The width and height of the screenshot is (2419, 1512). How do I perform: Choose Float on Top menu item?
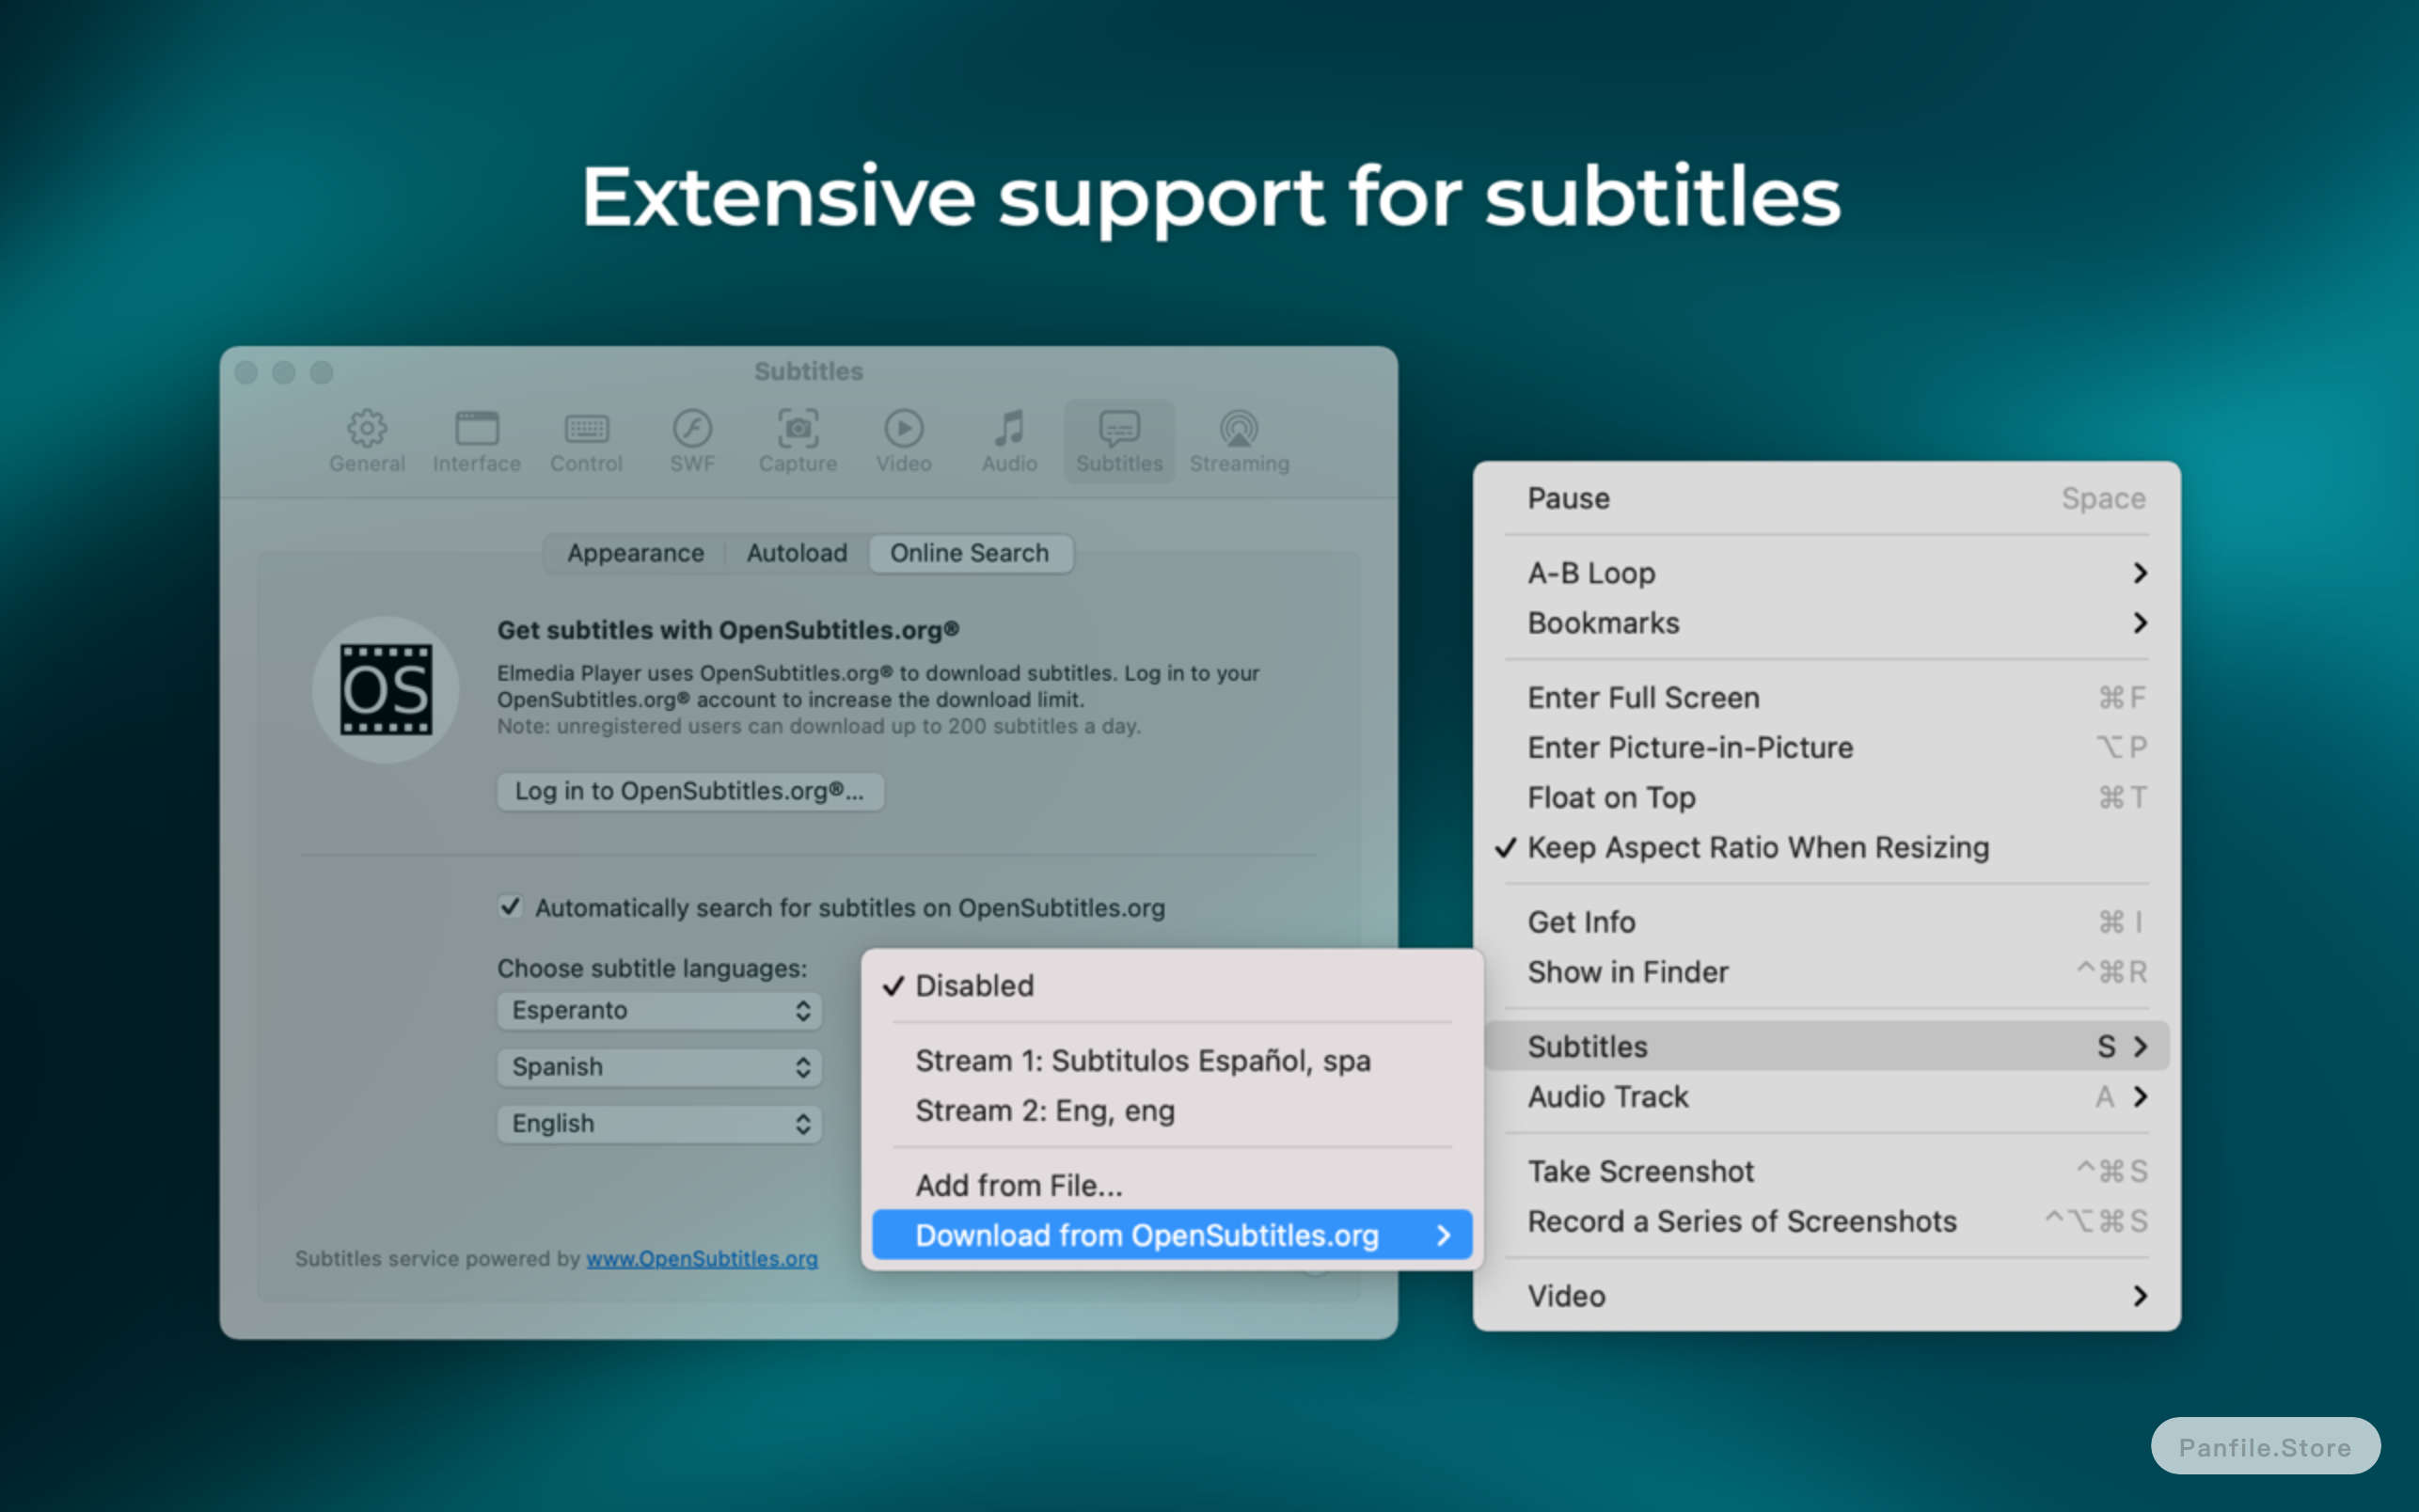tap(1826, 797)
